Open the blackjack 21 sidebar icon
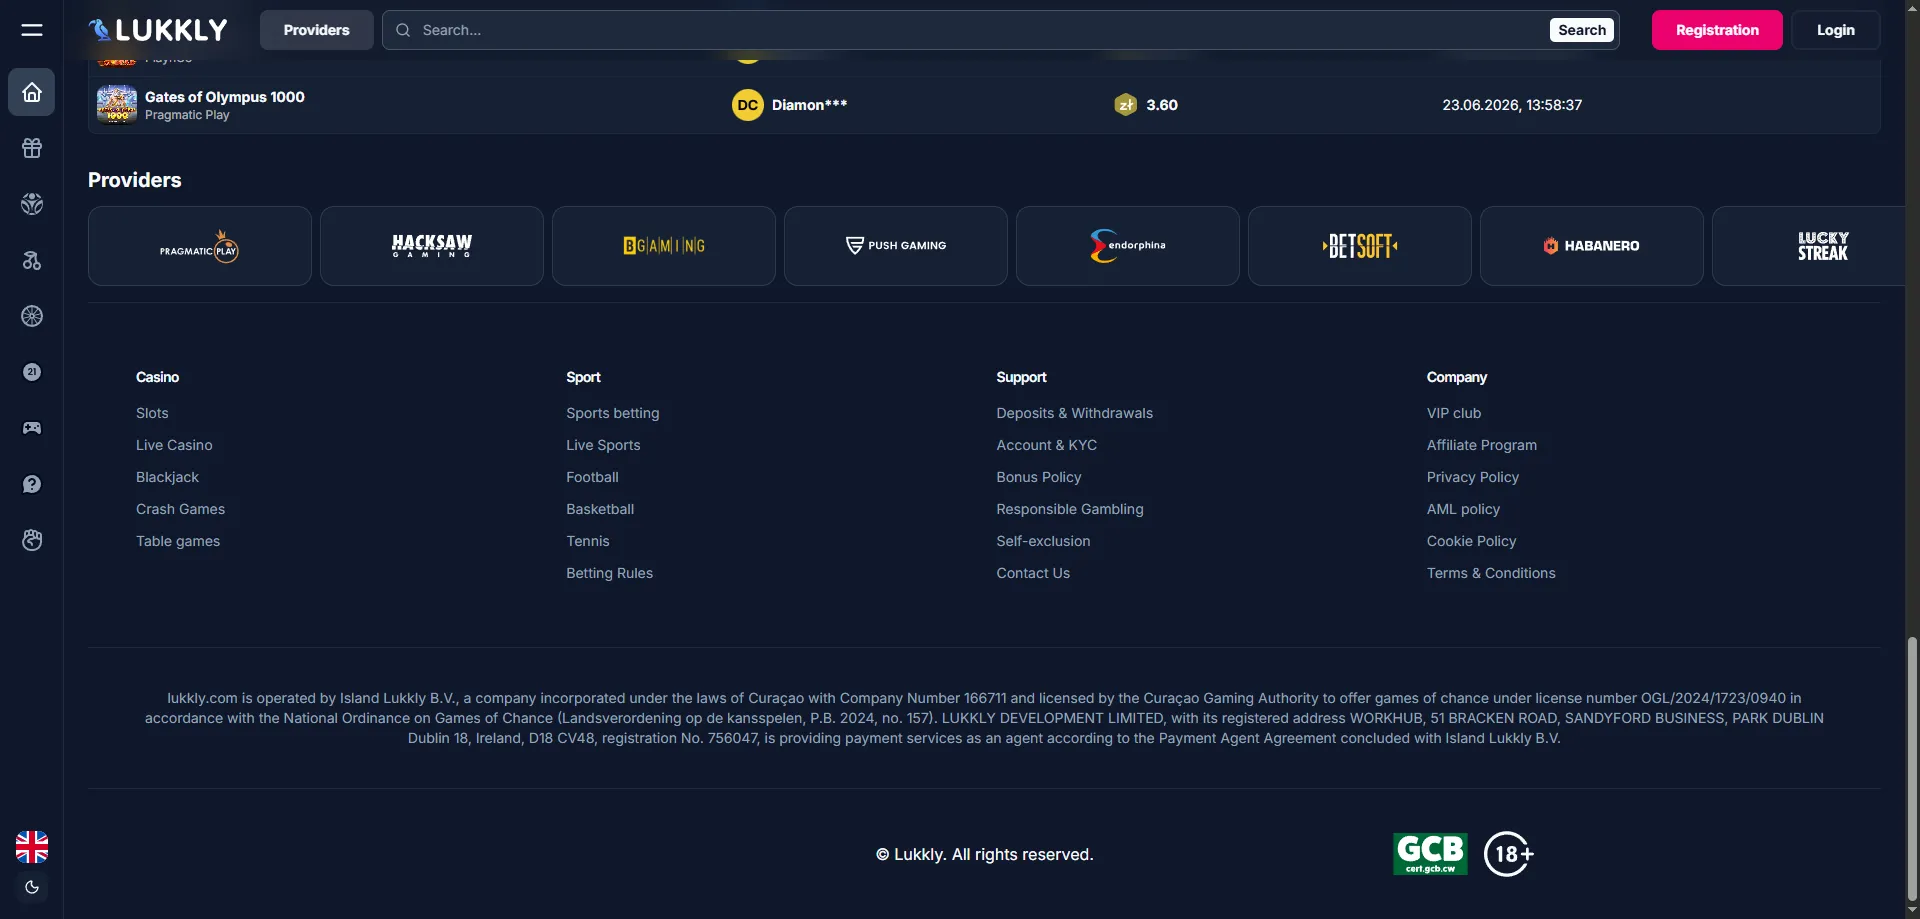Screen dimensions: 1920x919 [x=32, y=372]
